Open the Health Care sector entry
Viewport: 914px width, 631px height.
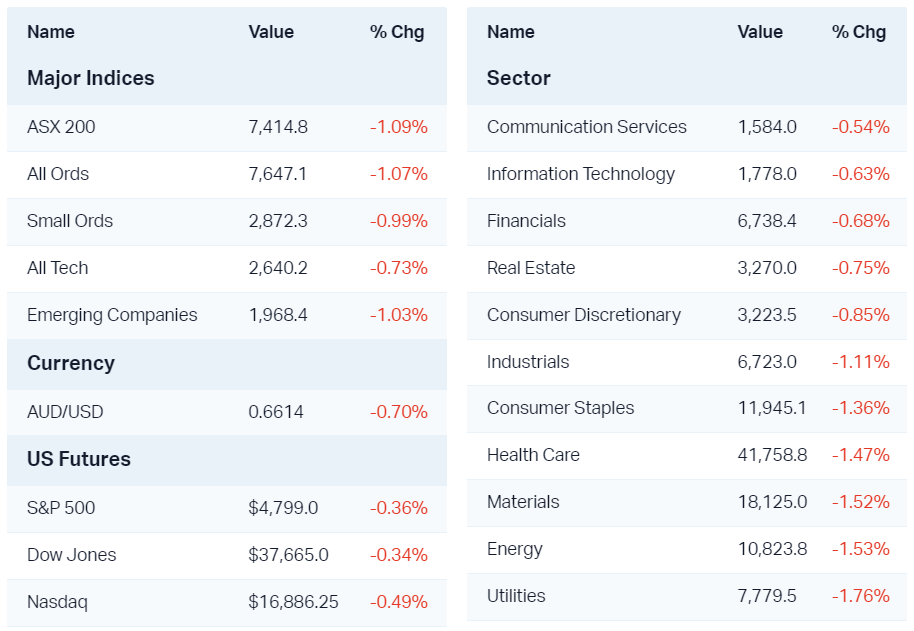(533, 455)
